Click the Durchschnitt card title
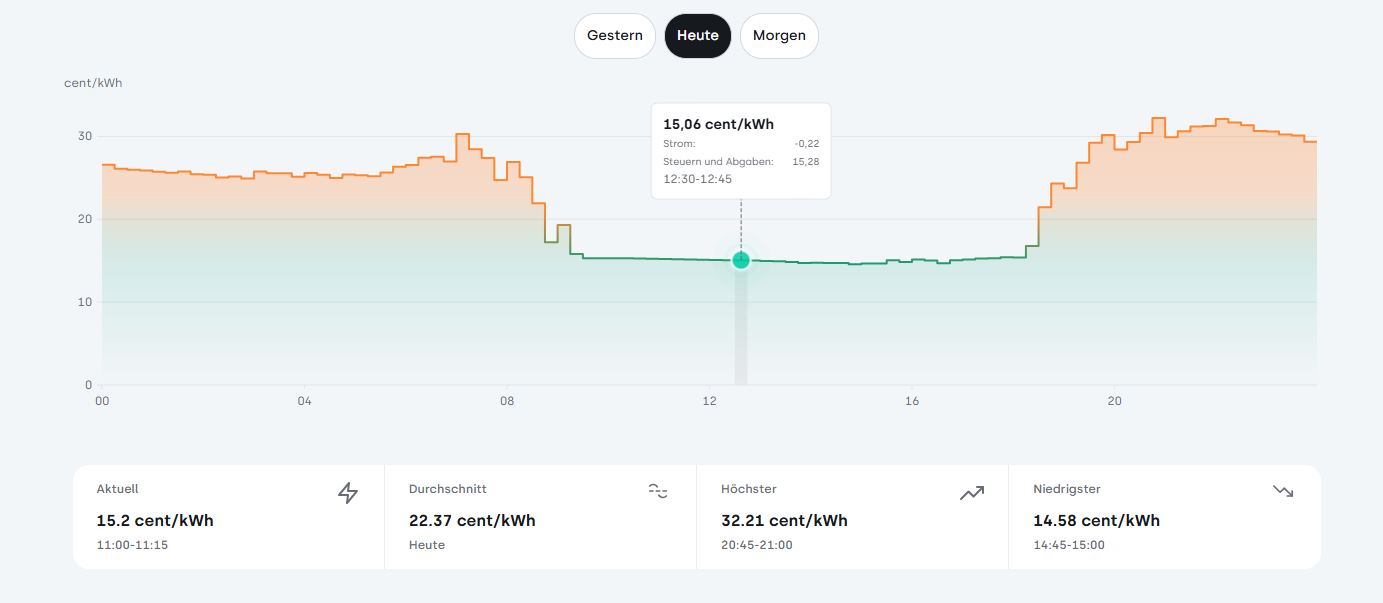This screenshot has width=1383, height=603. pos(448,489)
